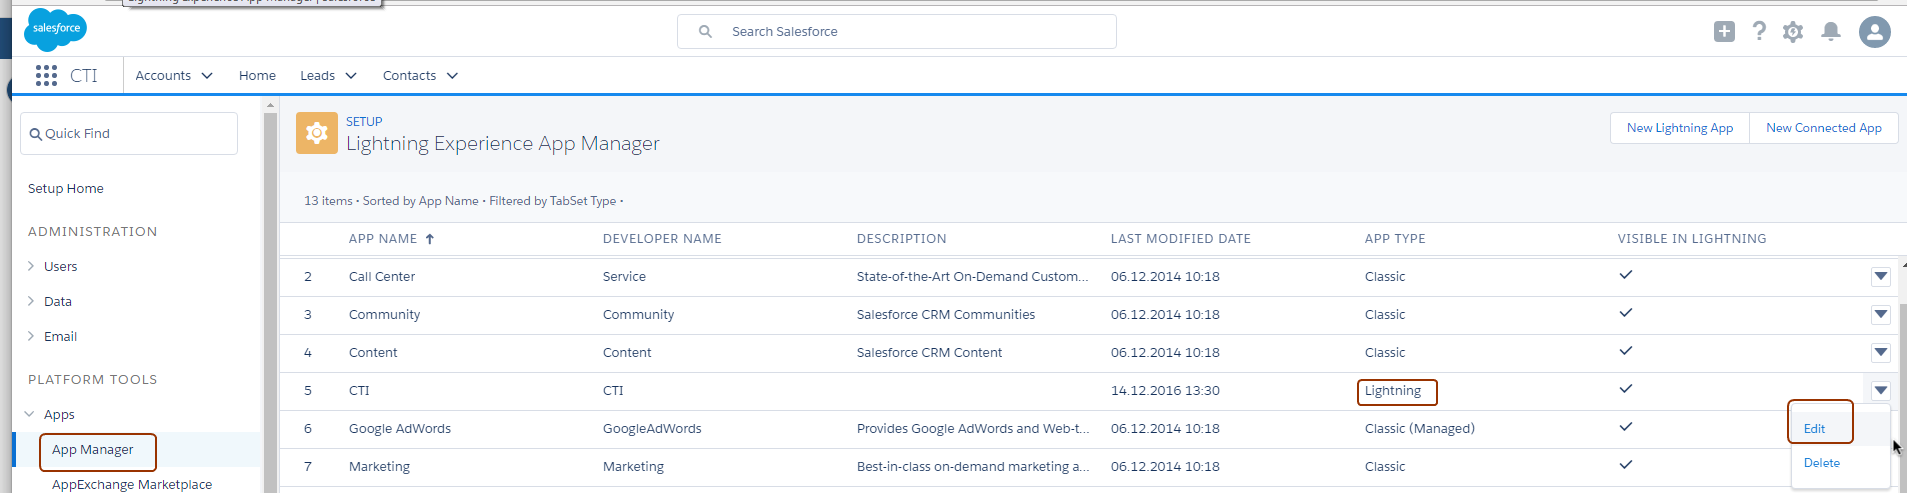Sort by Visible in Lightning header
Viewport: 1907px width, 493px height.
(x=1692, y=239)
